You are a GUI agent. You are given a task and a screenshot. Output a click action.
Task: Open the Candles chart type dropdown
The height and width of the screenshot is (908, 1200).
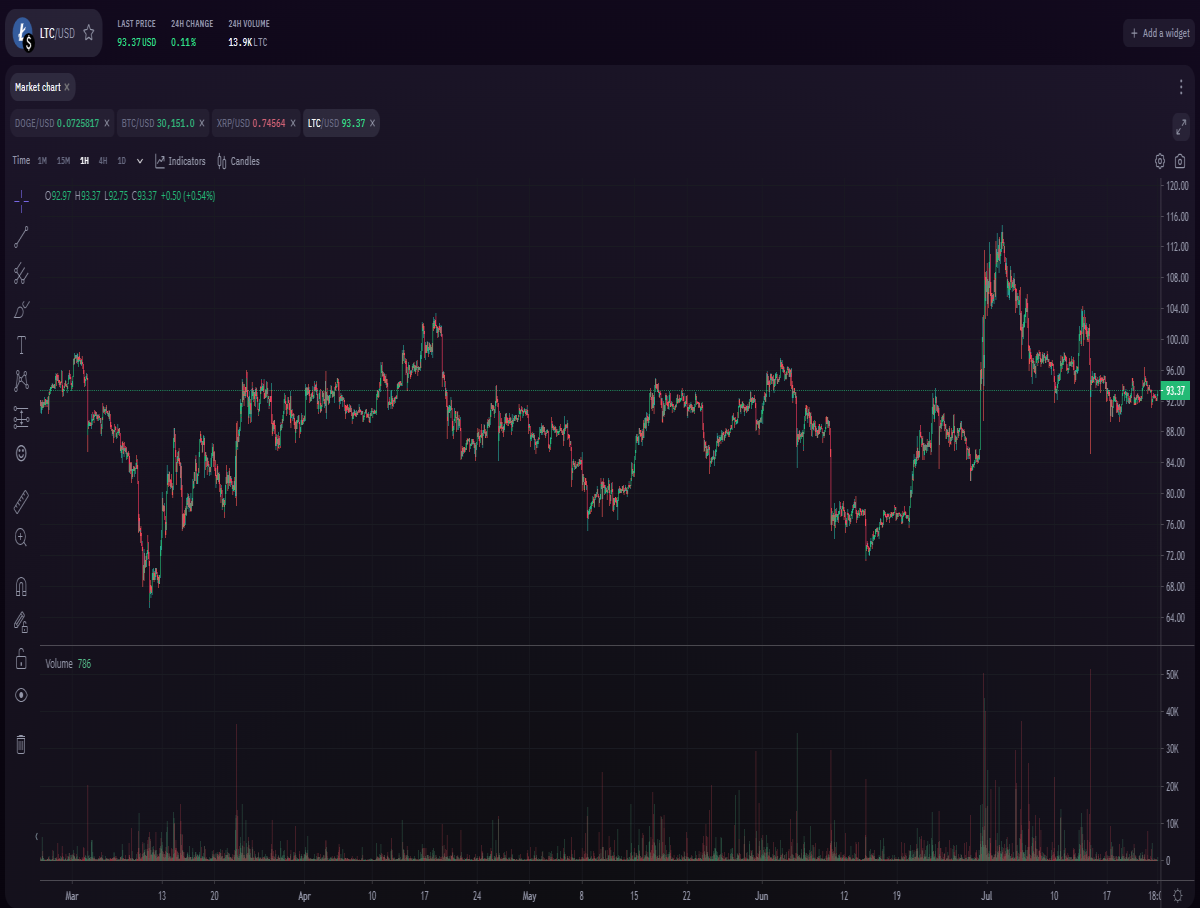click(x=238, y=161)
